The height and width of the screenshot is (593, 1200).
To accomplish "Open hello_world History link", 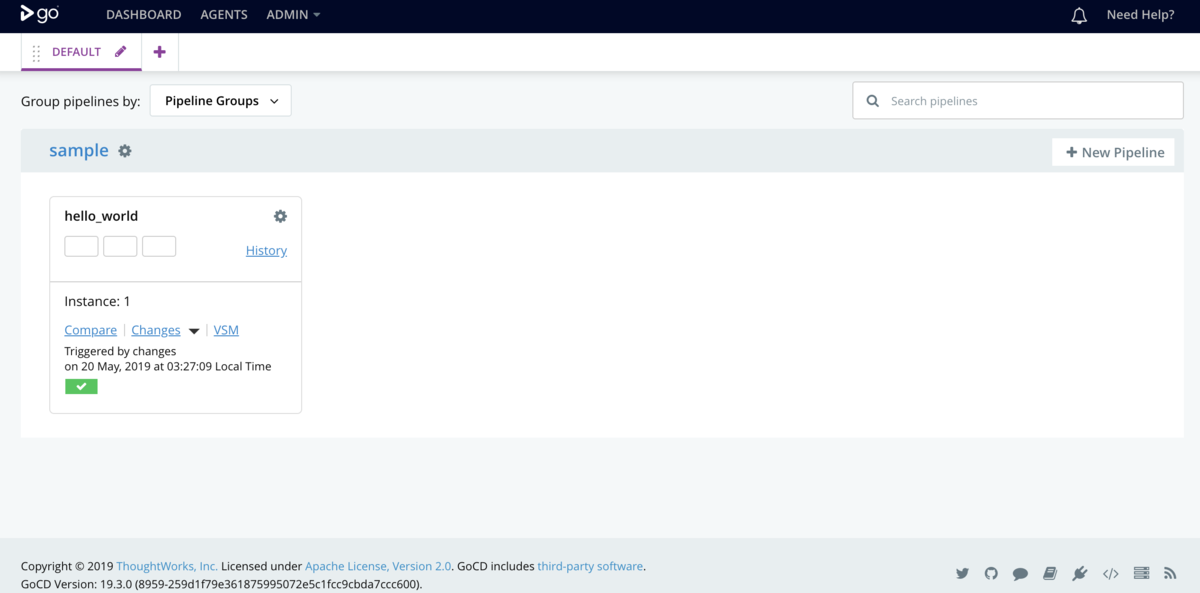I will pos(266,250).
